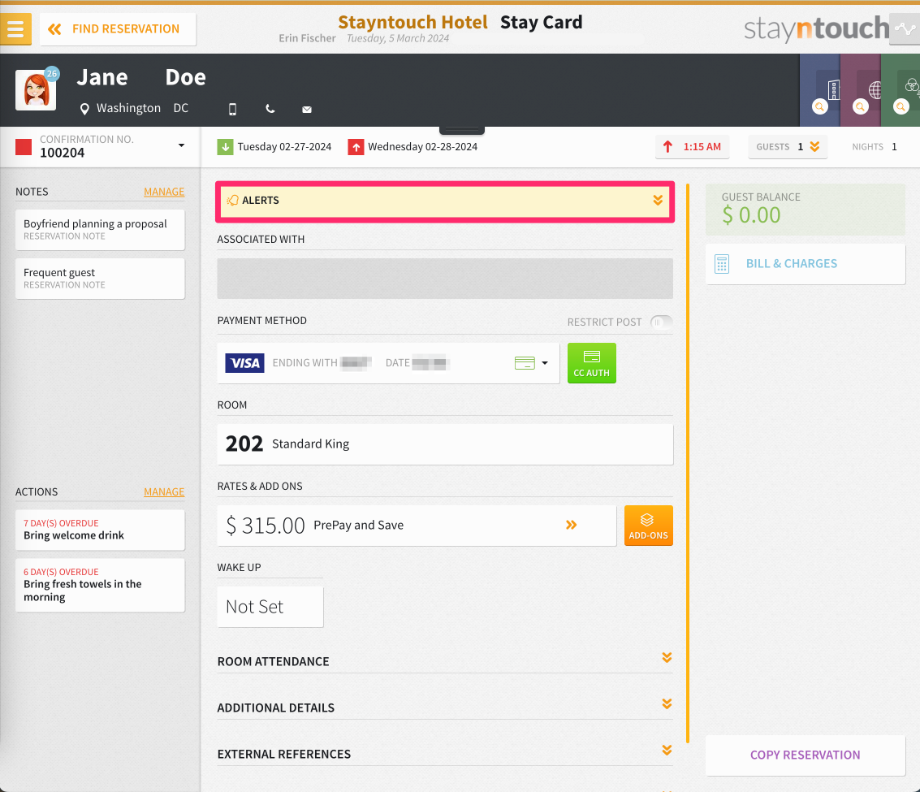Click Manage link beside Actions
Screen dimensions: 920x792
[x=164, y=492]
